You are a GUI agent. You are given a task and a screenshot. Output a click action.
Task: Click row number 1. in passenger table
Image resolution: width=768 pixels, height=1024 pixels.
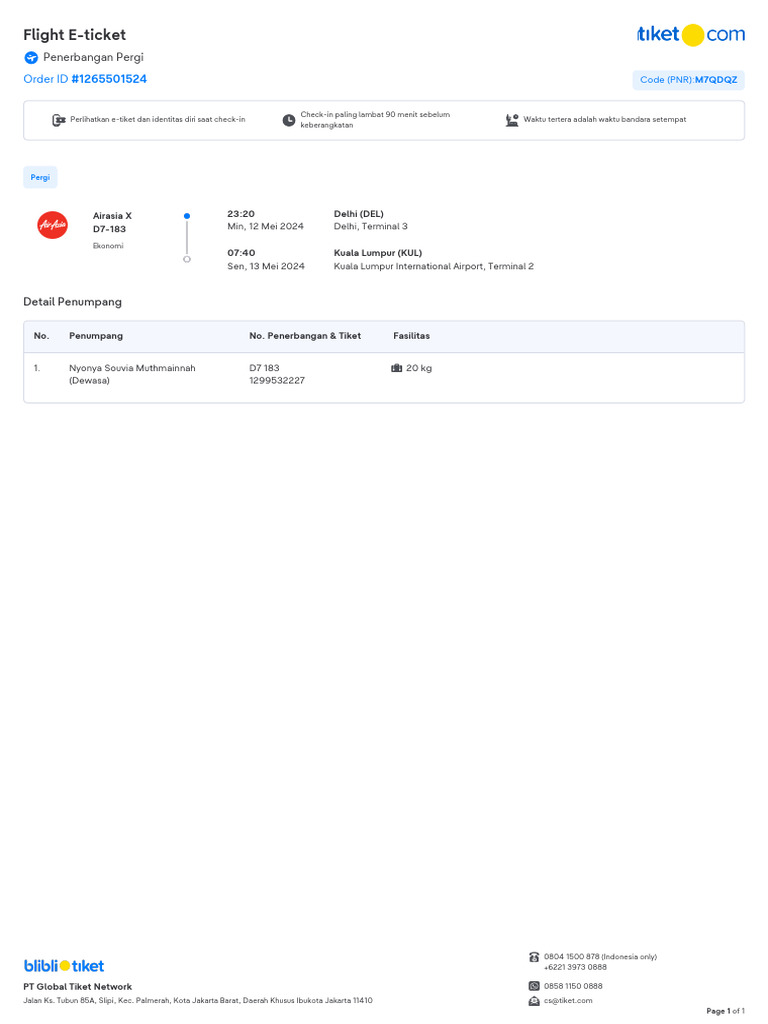coord(37,368)
